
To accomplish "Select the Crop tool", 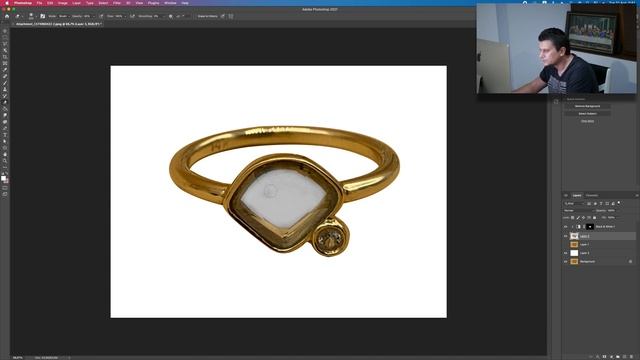I will (x=5, y=57).
